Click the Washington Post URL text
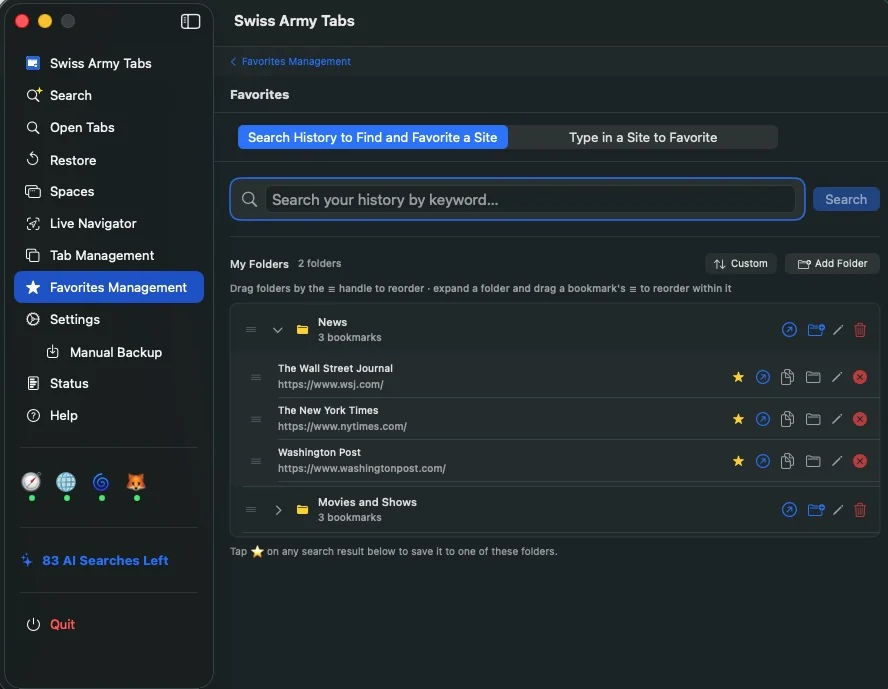Screen dimensions: 888x689 361,469
